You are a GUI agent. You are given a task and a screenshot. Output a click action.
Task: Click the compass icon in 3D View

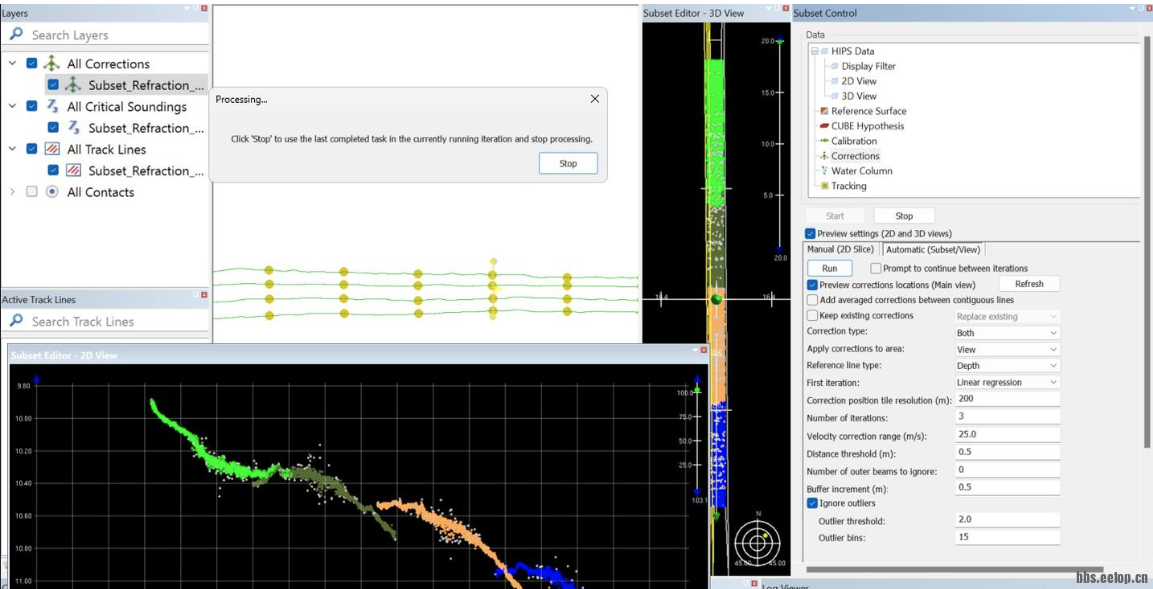[757, 543]
